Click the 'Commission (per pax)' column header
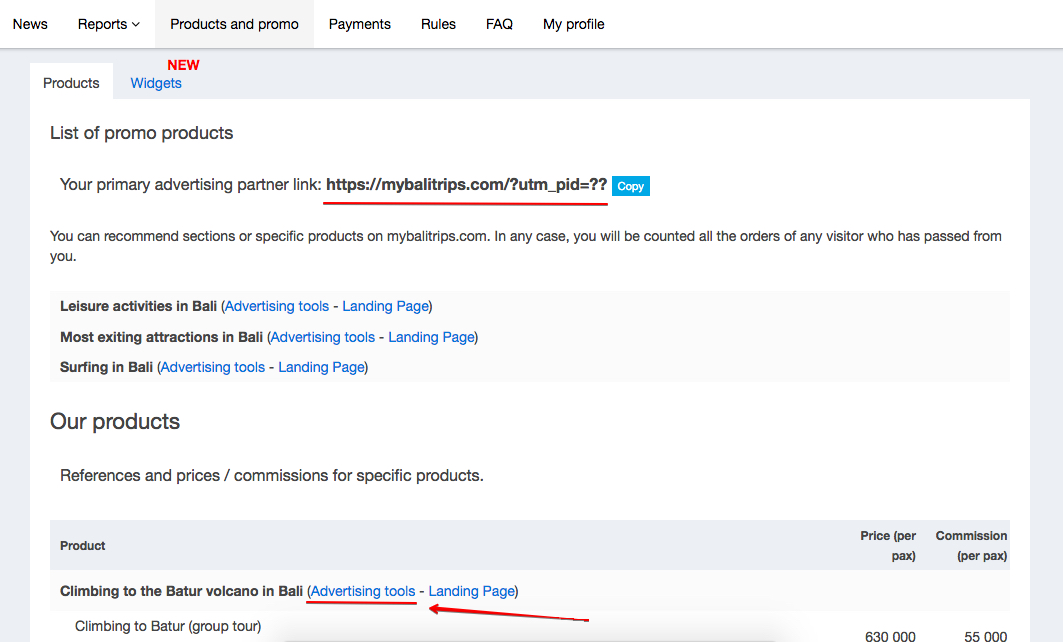Viewport: 1063px width, 642px height. click(971, 546)
